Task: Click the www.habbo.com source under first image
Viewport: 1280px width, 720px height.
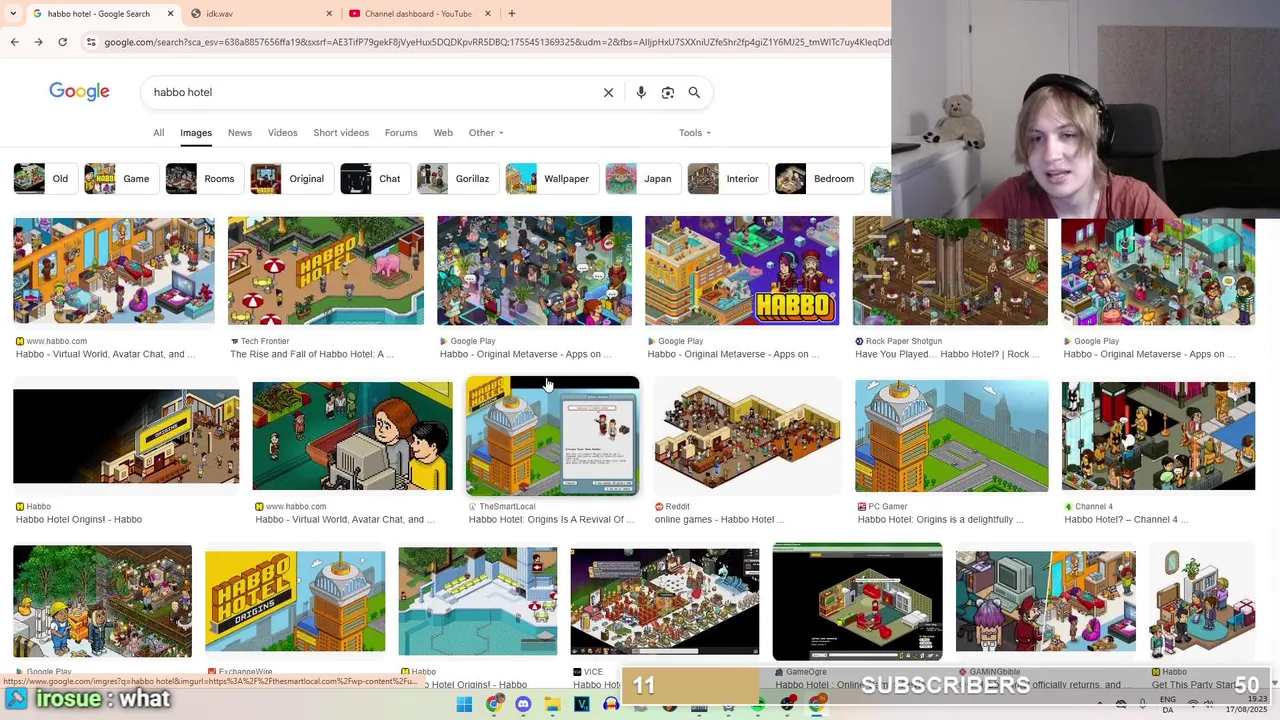Action: (x=56, y=341)
